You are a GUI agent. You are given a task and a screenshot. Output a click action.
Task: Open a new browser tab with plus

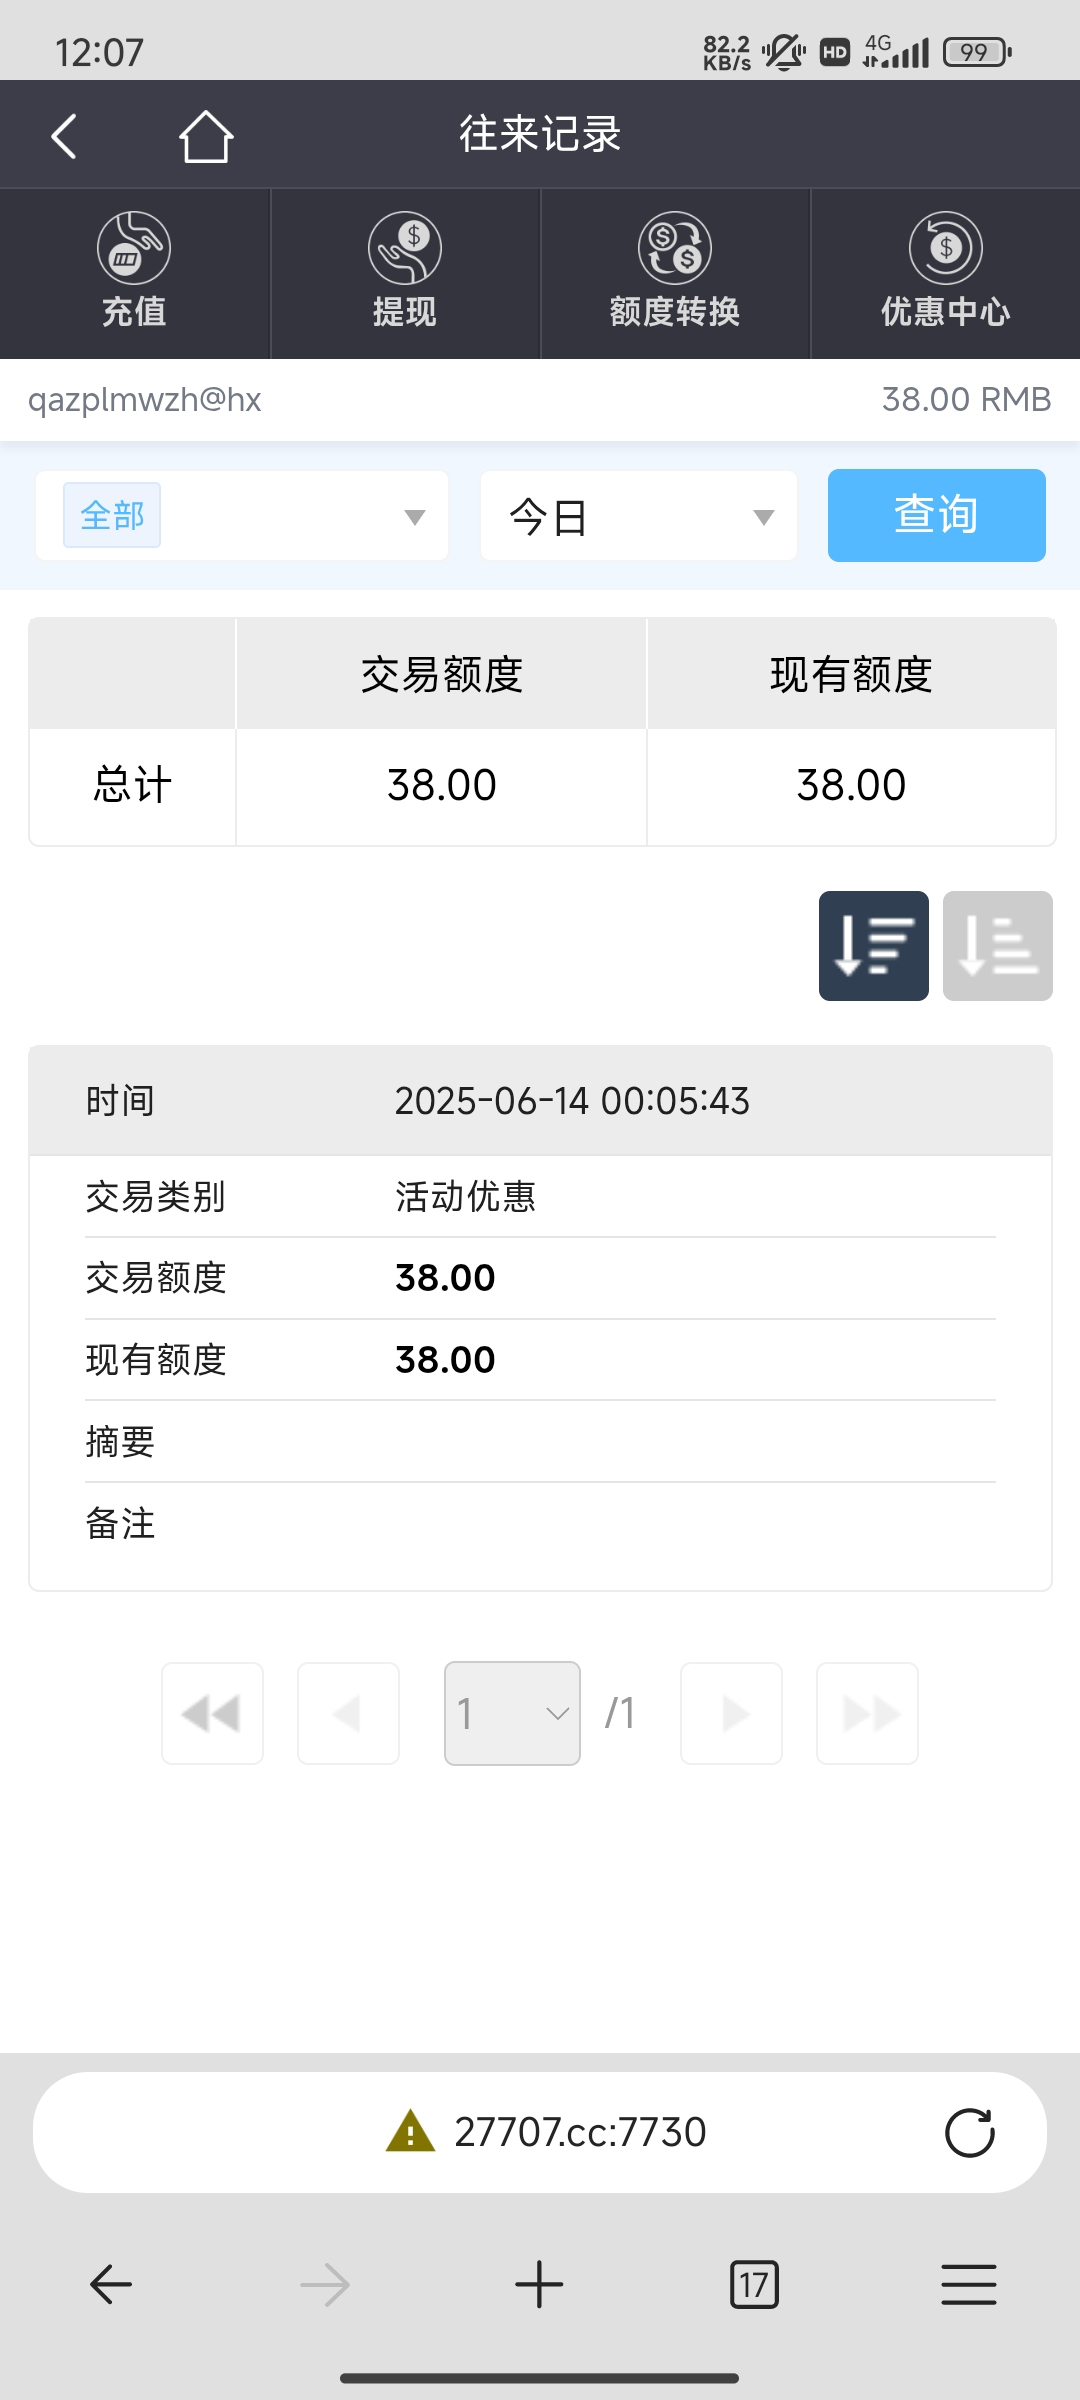pos(539,2285)
